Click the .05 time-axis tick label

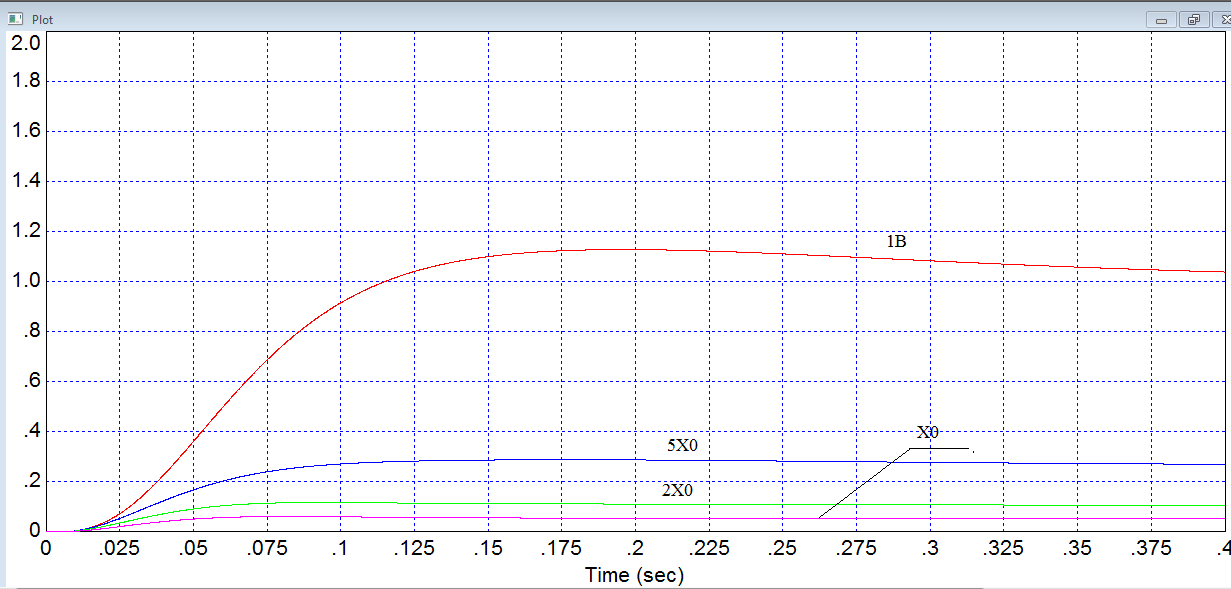click(x=193, y=548)
